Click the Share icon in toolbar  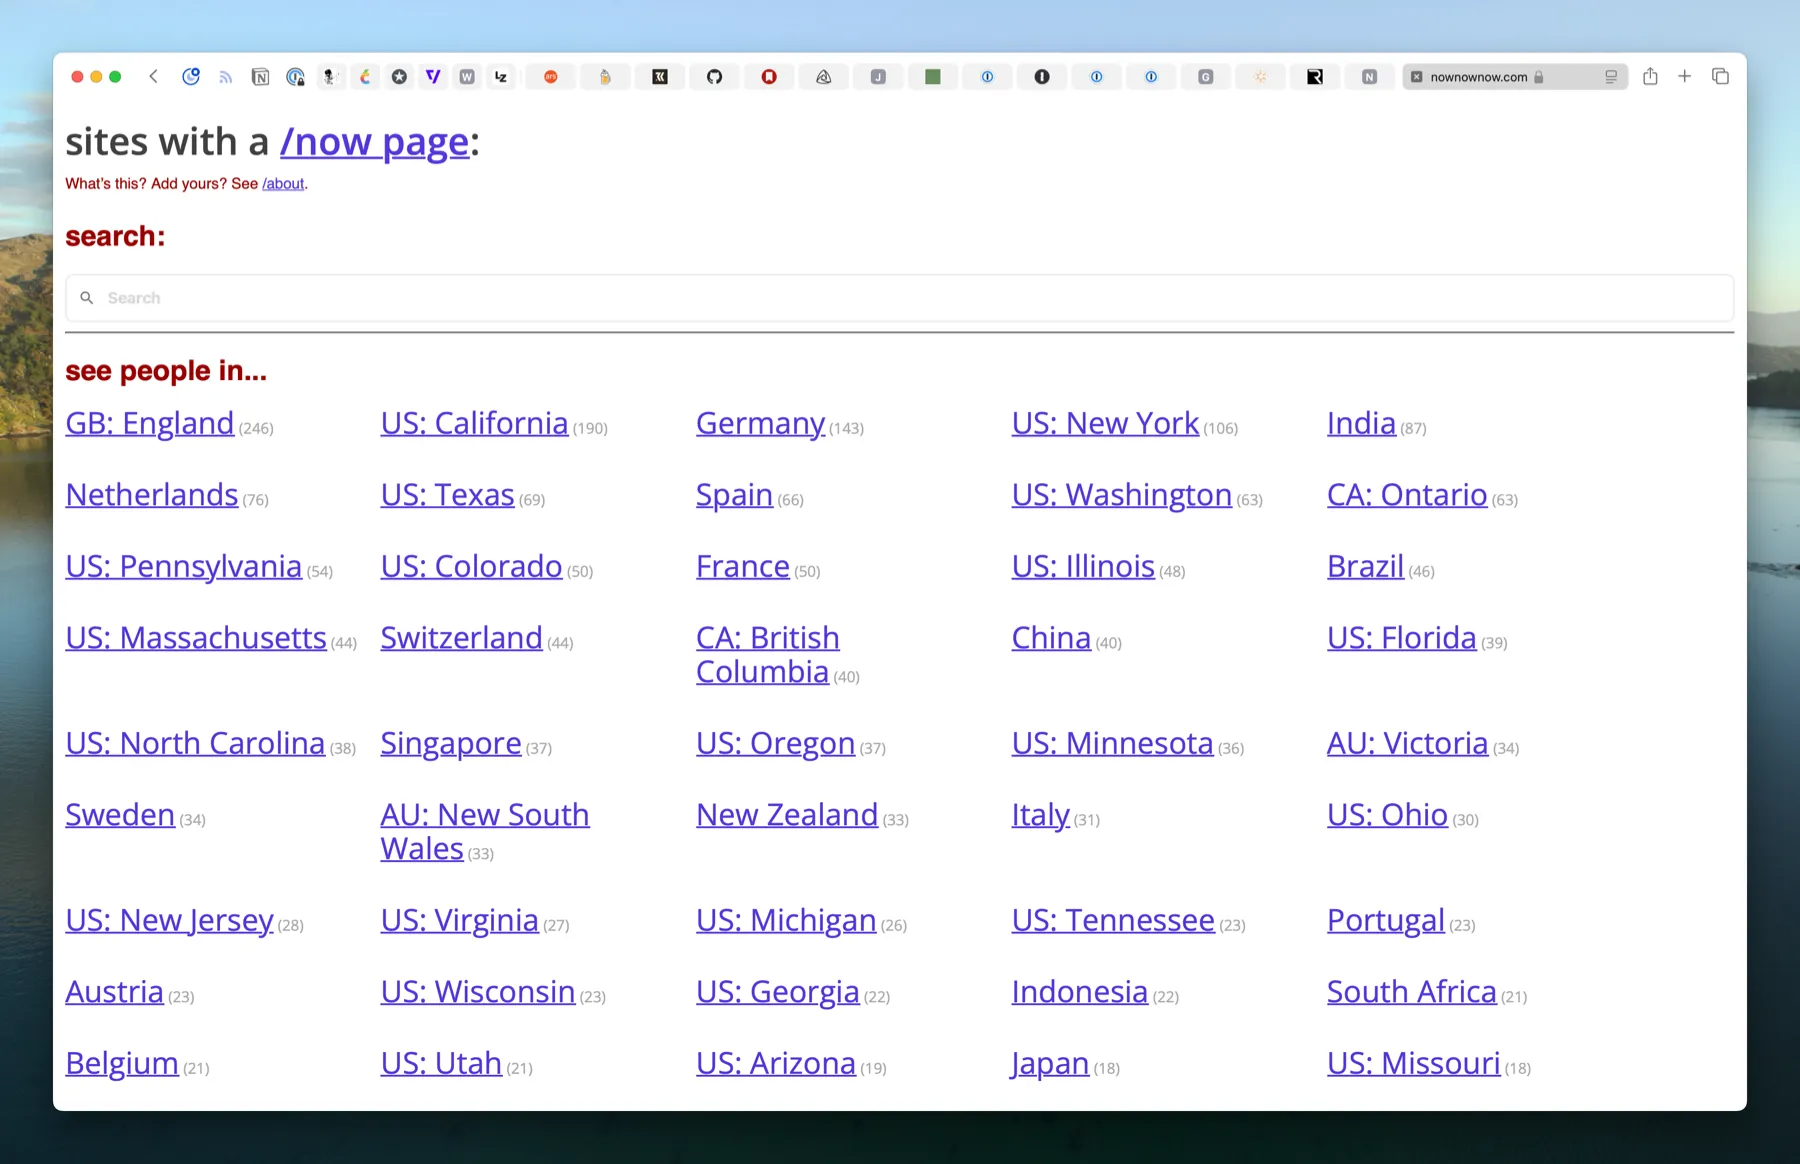coord(1650,76)
